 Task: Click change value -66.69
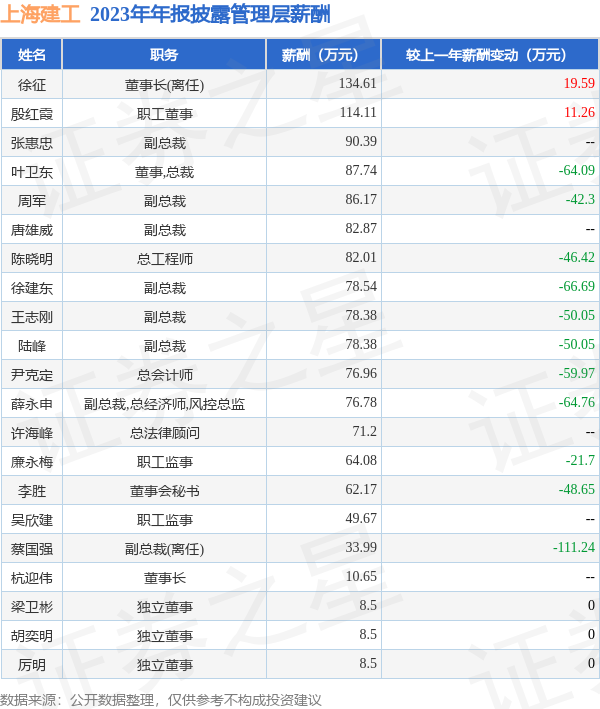[576, 286]
